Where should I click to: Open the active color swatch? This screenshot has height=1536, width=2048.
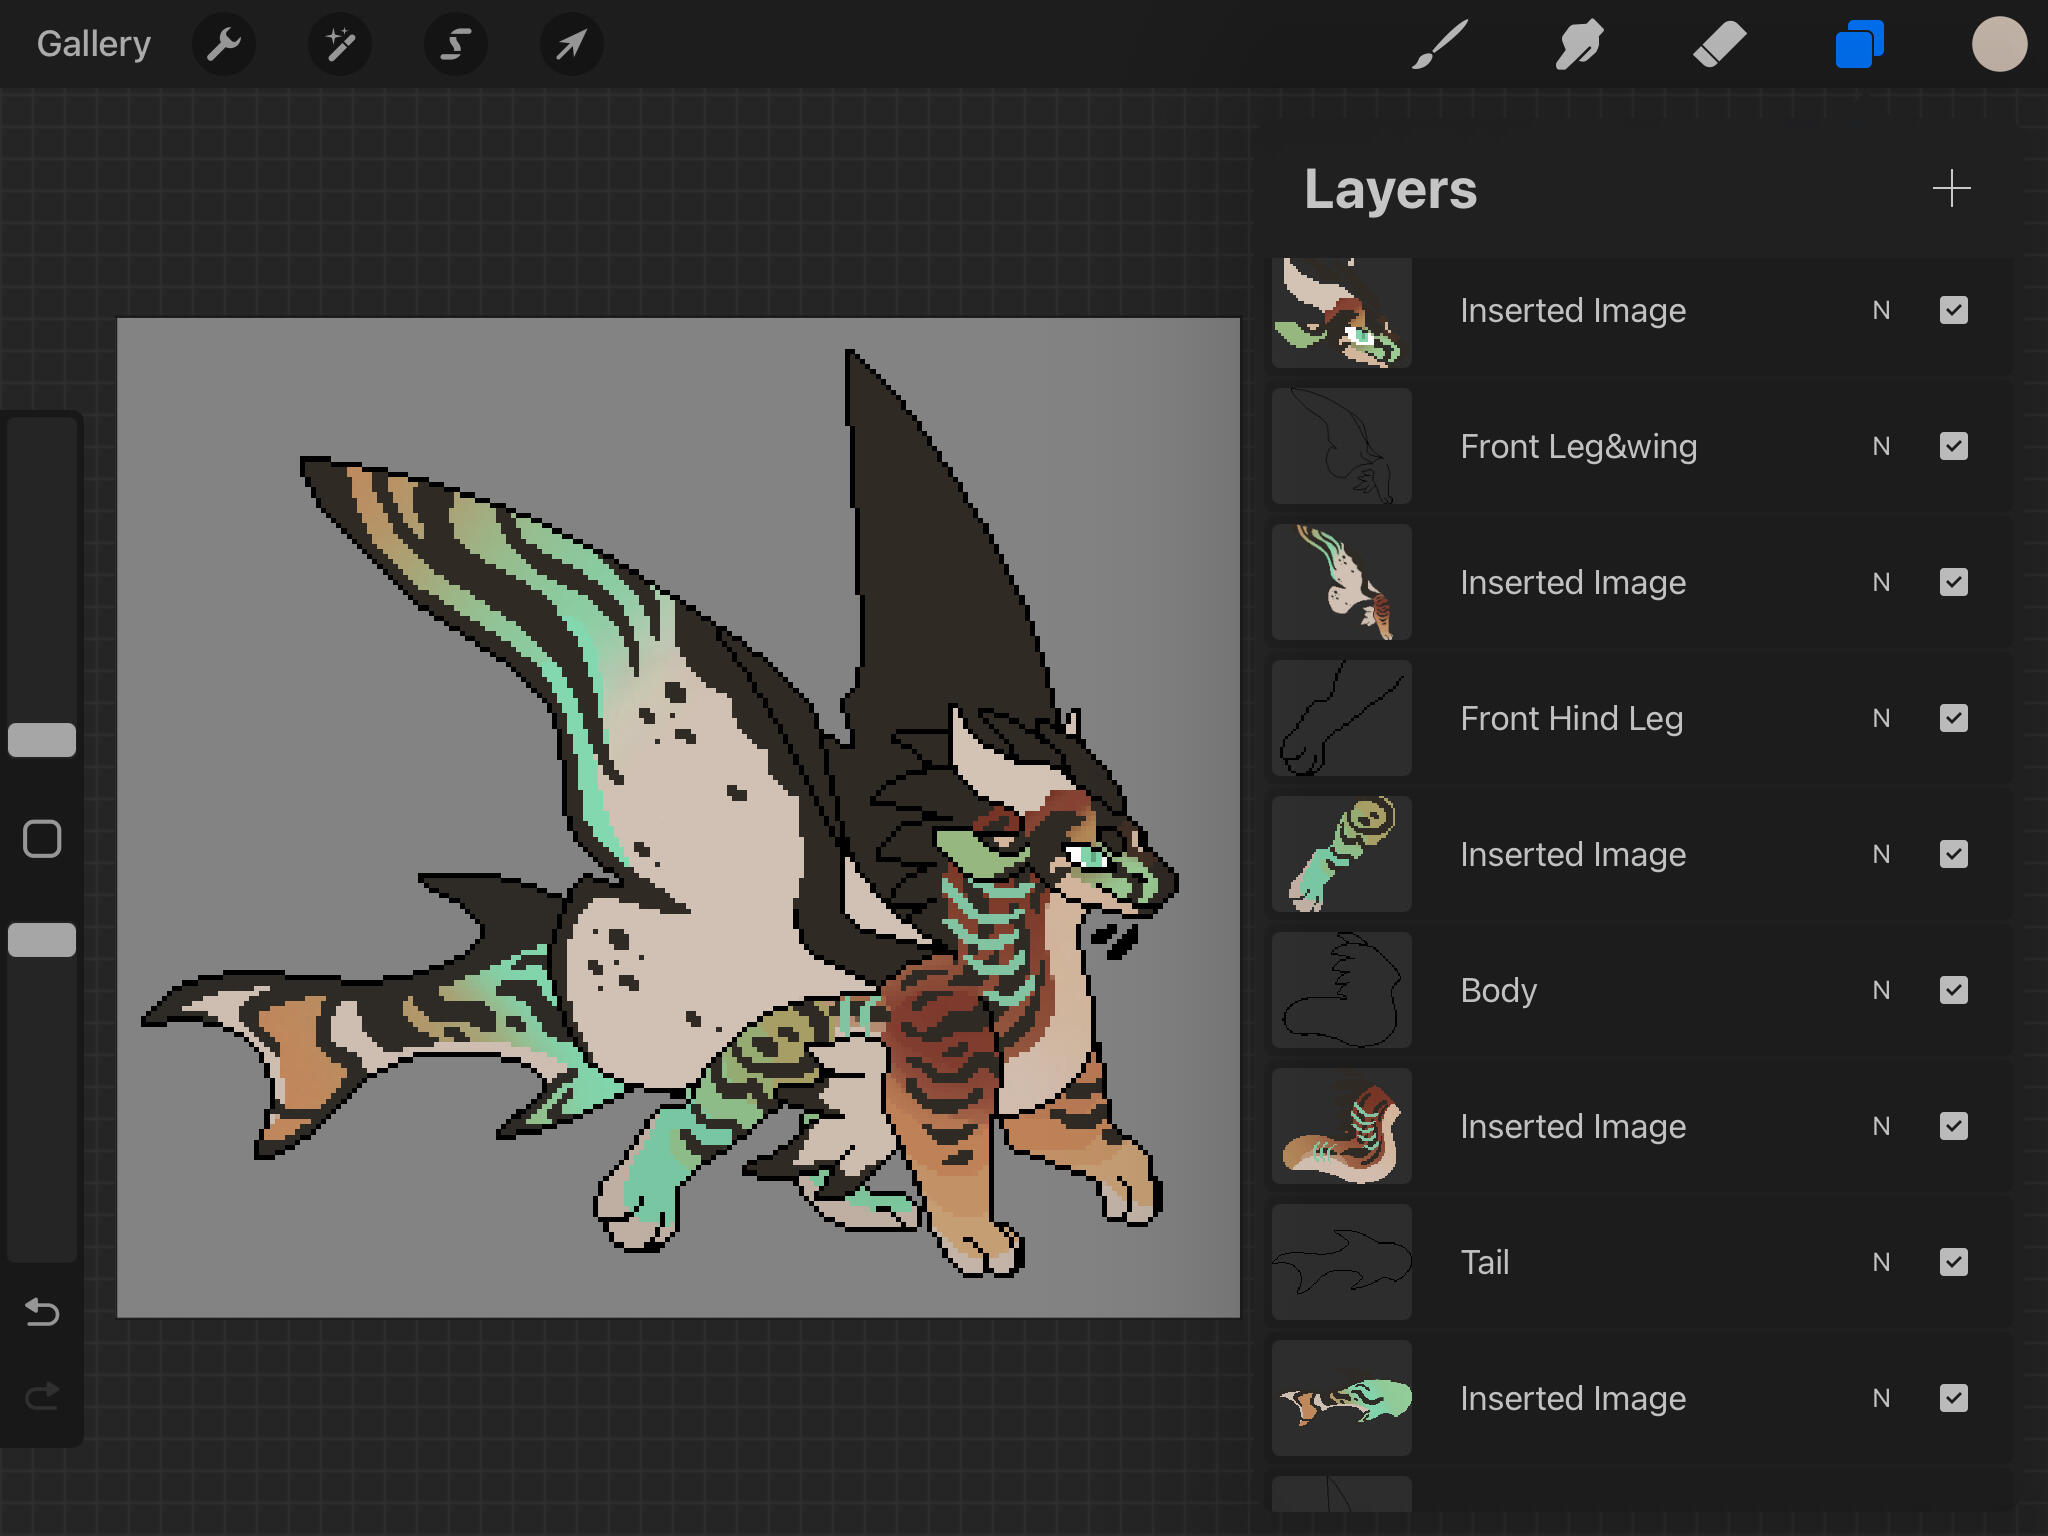point(1998,44)
